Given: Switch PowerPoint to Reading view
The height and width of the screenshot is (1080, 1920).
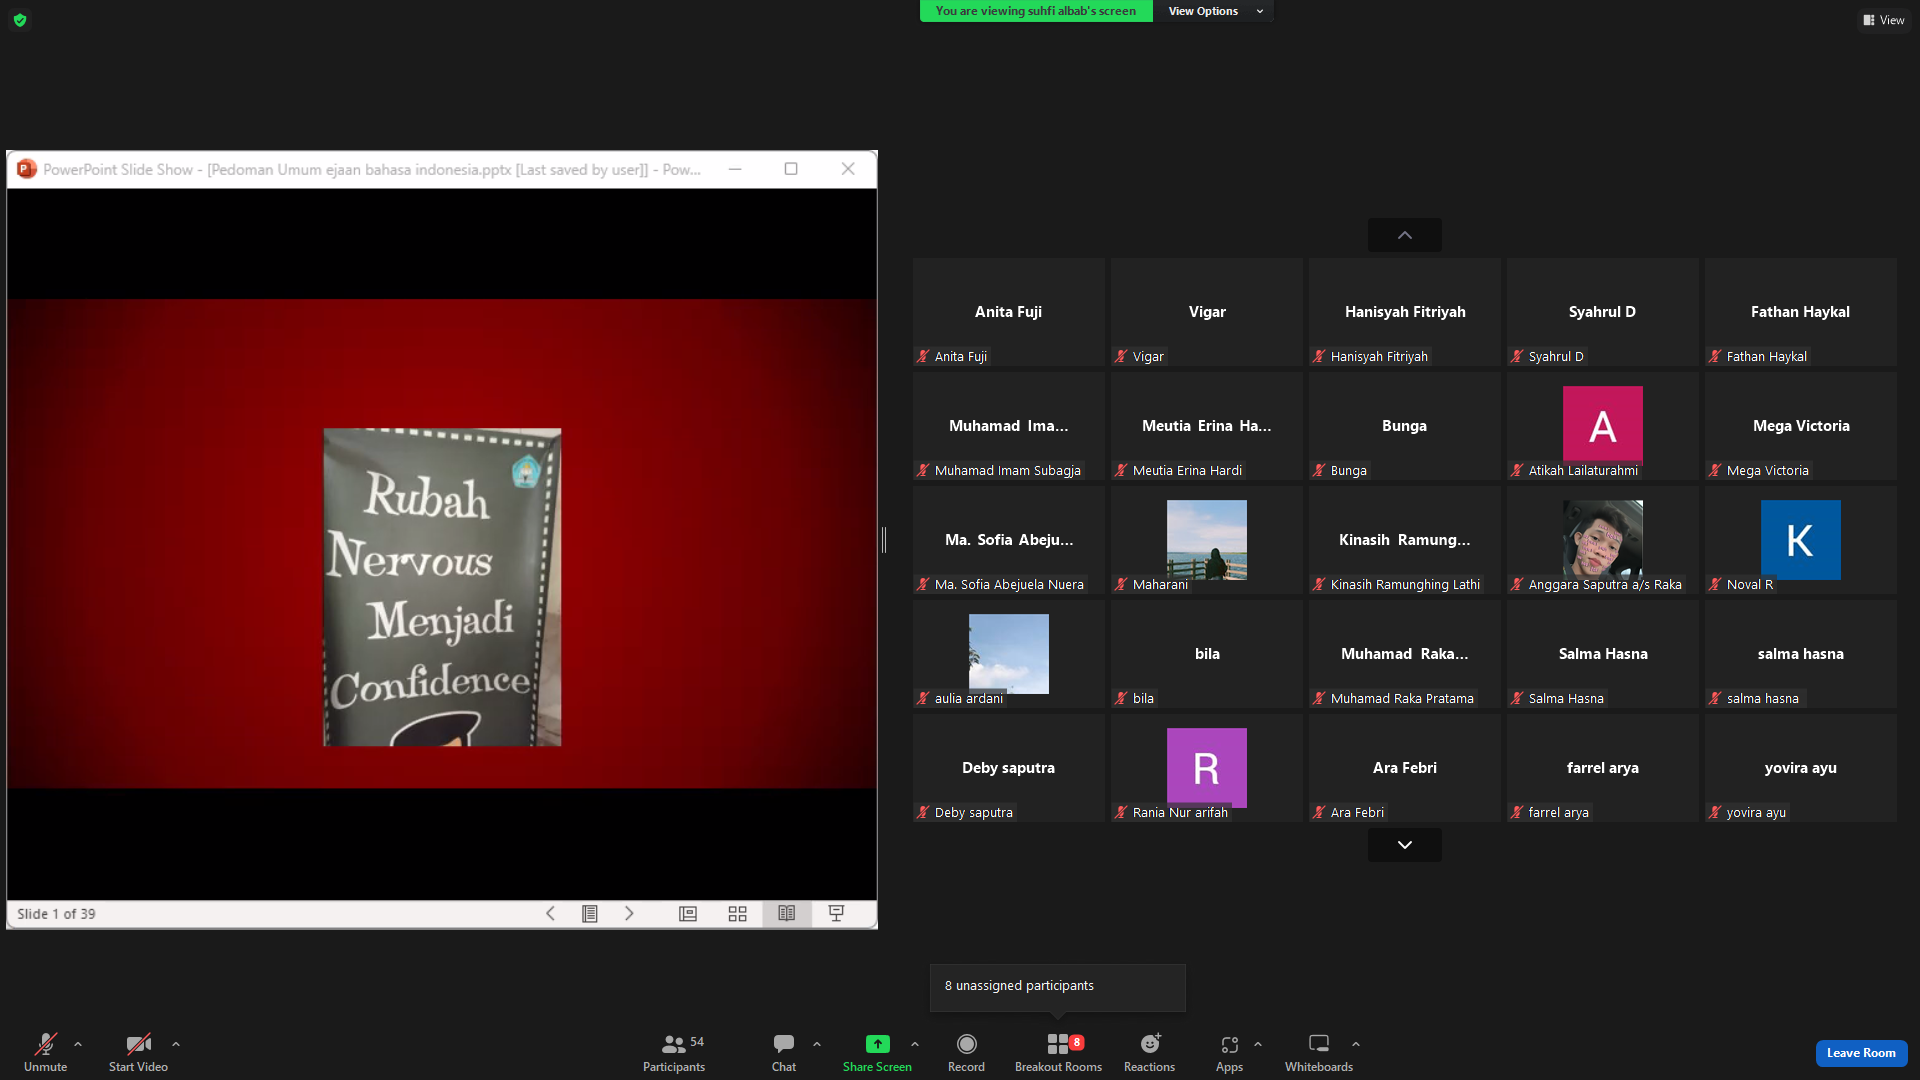Looking at the screenshot, I should 787,913.
